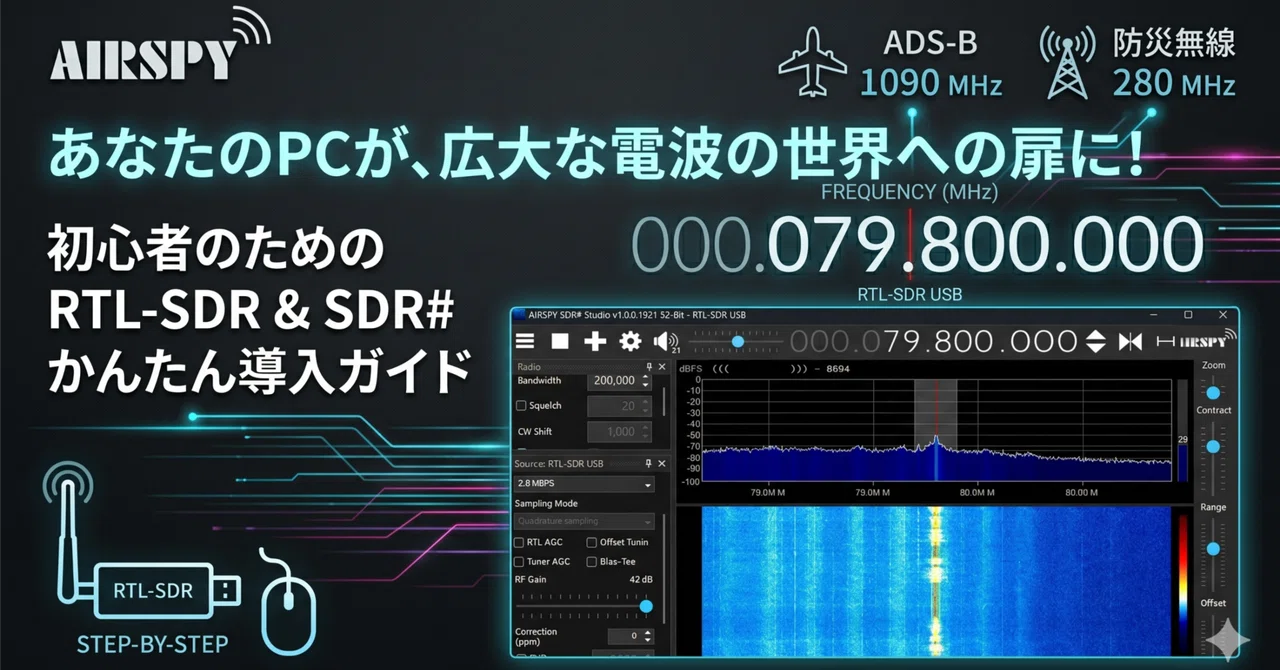1280x670 pixels.
Task: Click the "STEP-BY-STEP" caption
Action: click(x=152, y=644)
